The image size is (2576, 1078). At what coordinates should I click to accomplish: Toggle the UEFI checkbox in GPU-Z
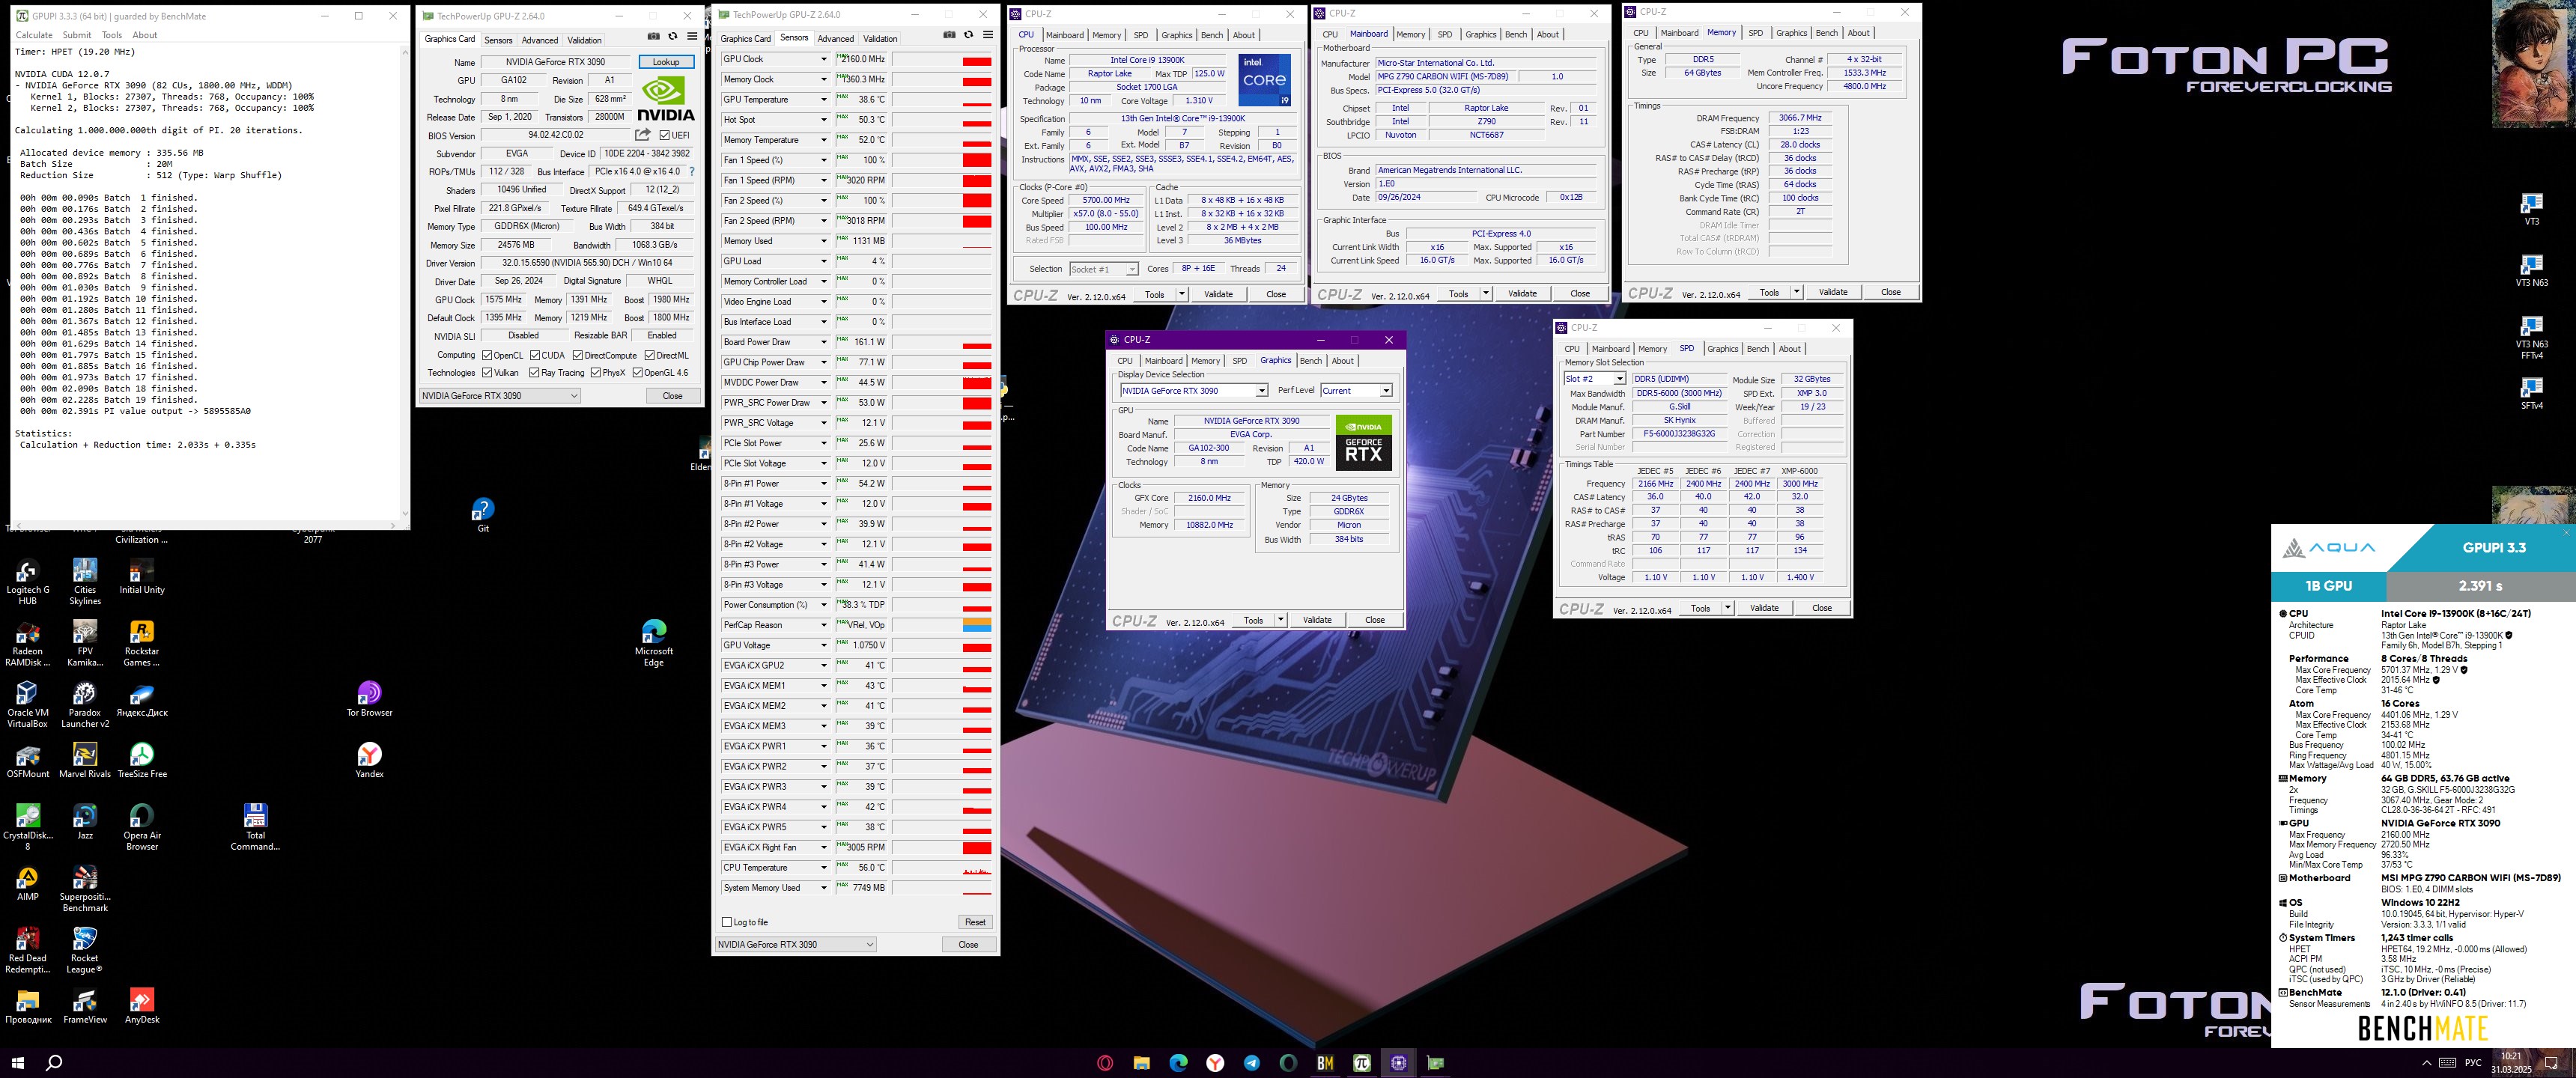click(x=665, y=135)
